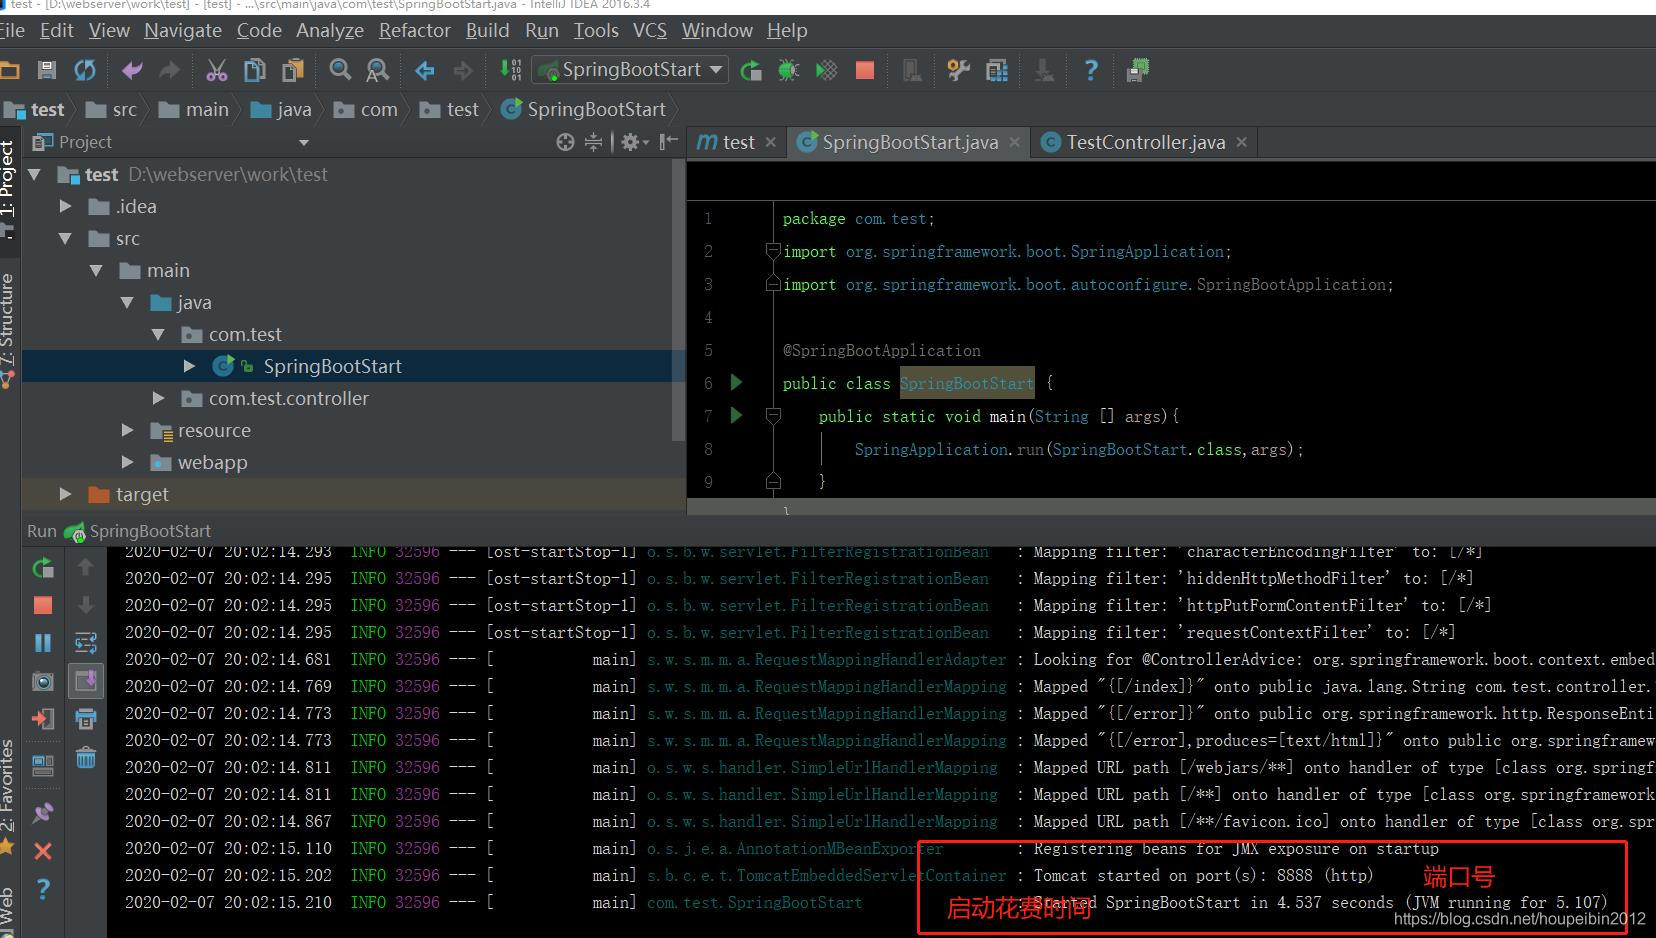Expand the .idea folder
Image resolution: width=1656 pixels, height=938 pixels.
coord(65,207)
